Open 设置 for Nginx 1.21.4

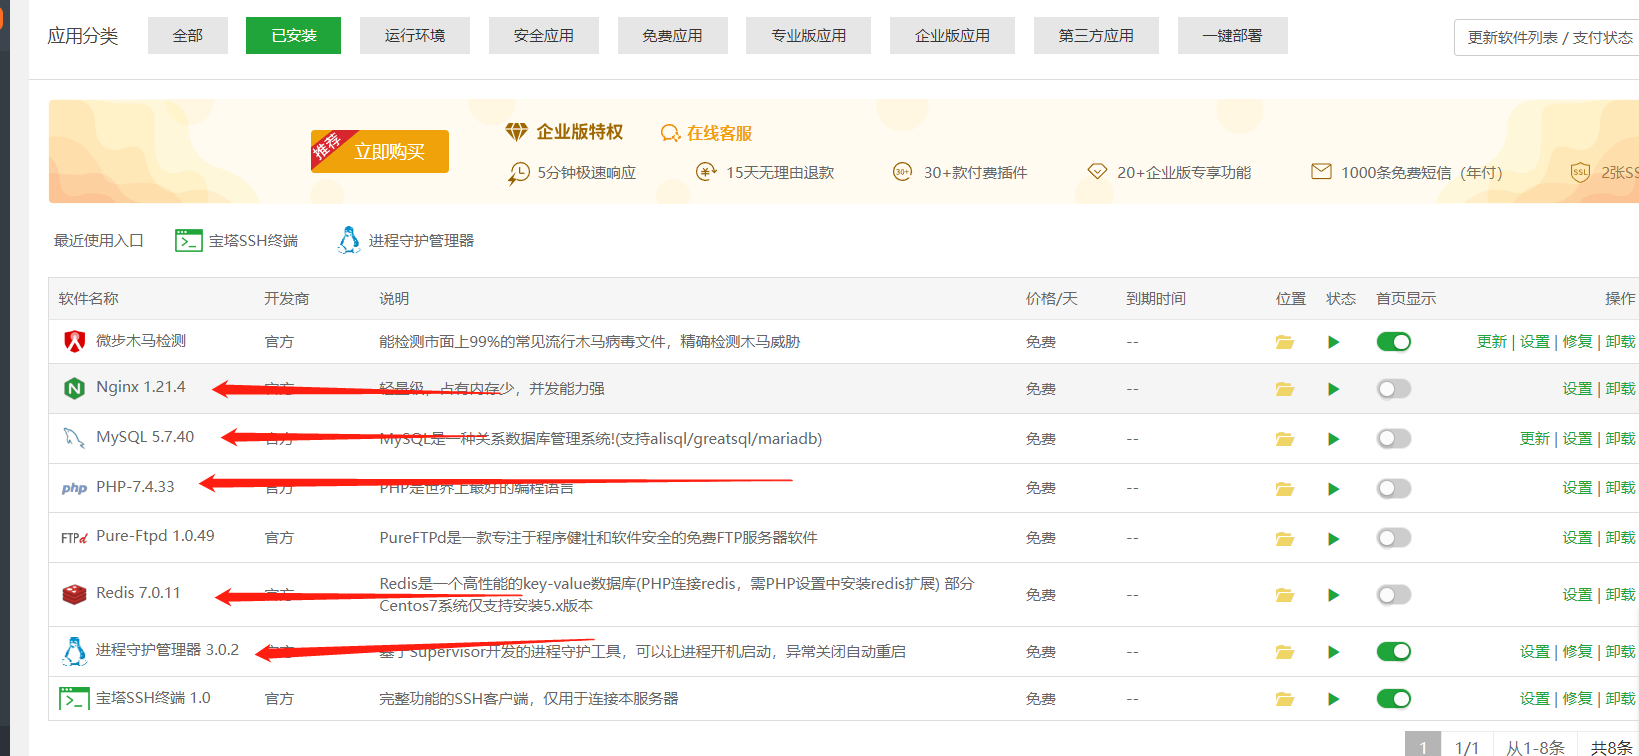1577,389
